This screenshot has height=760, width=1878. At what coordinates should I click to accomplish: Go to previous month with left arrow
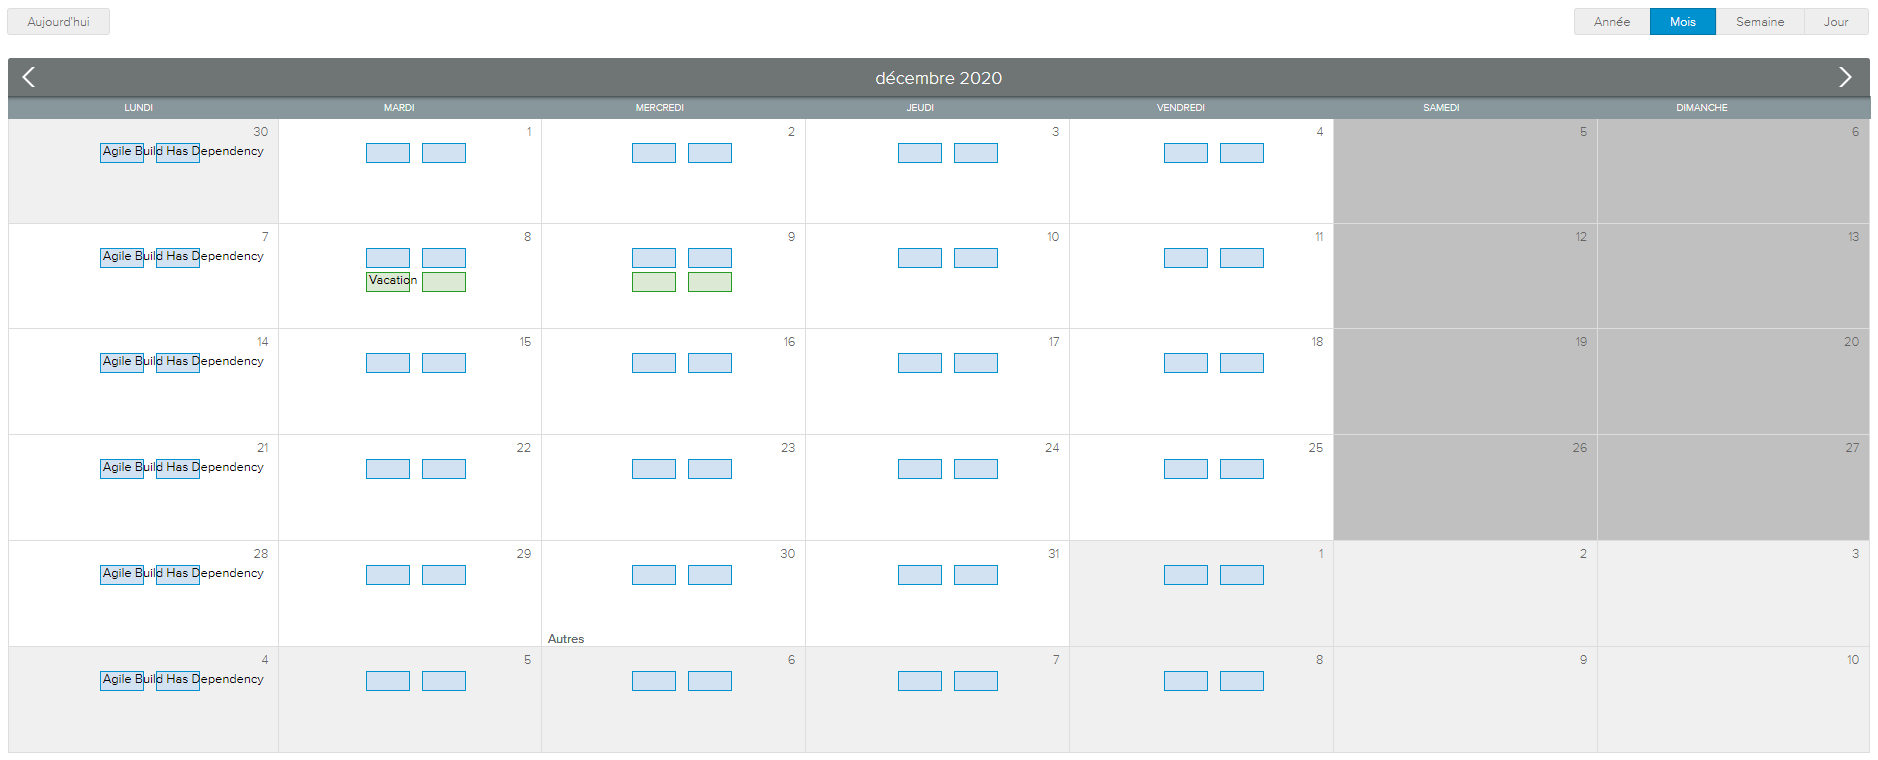click(x=29, y=78)
